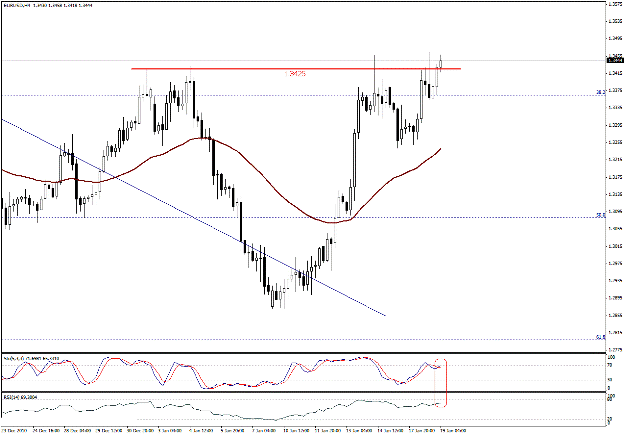Click the 61.8 Fibonacci level label
Image resolution: width=624 pixels, height=434 pixels.
tap(599, 337)
